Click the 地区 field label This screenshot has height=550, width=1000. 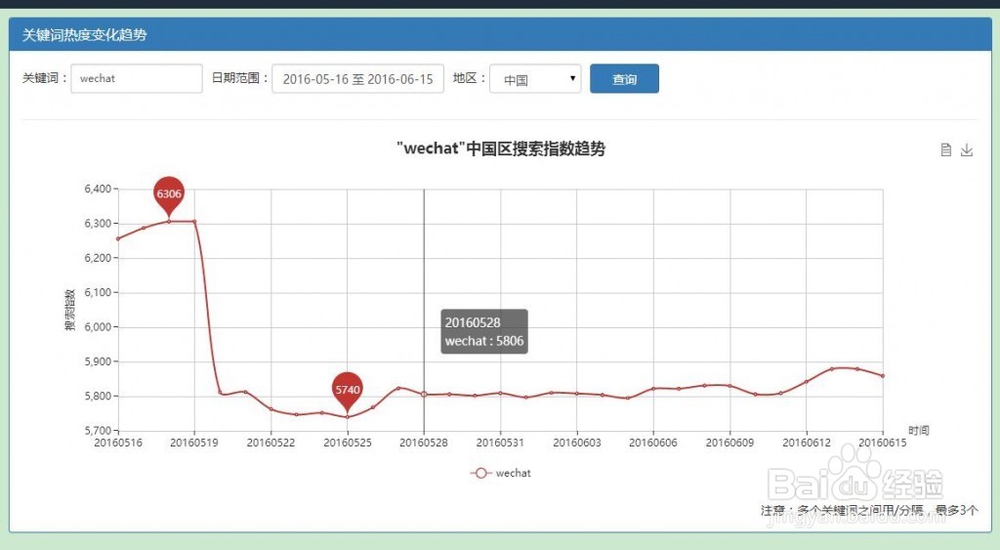pos(469,78)
